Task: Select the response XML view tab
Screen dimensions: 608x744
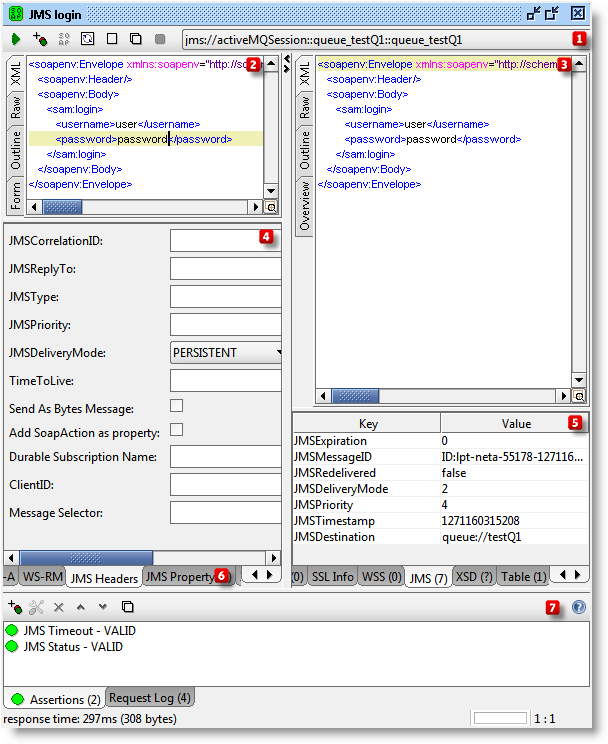Action: click(x=305, y=73)
